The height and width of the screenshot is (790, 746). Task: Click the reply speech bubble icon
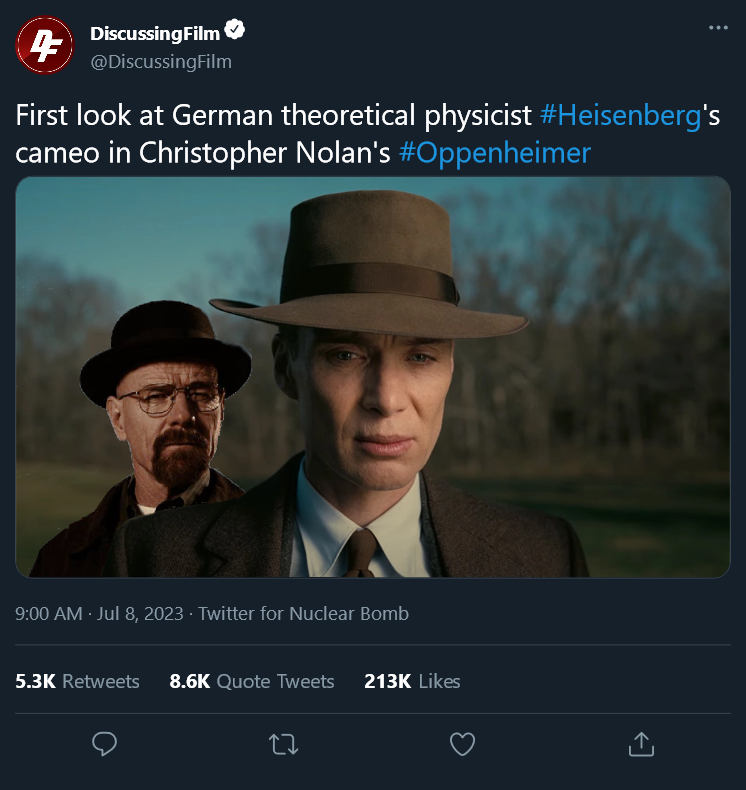104,744
